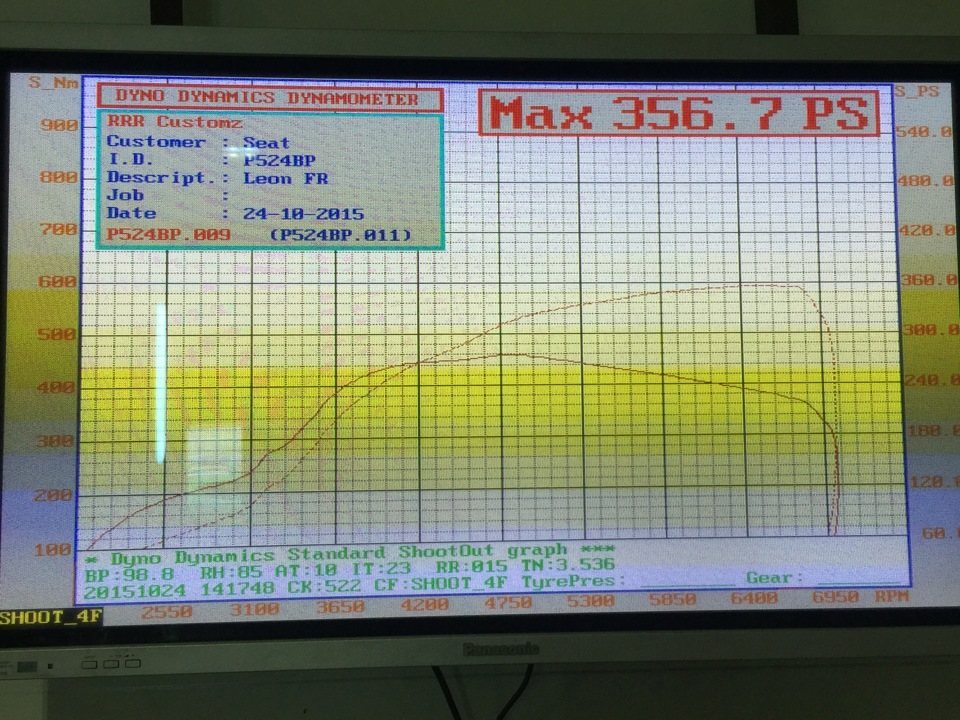Select run file P524BP.009
This screenshot has height=720, width=960.
pyautogui.click(x=168, y=234)
